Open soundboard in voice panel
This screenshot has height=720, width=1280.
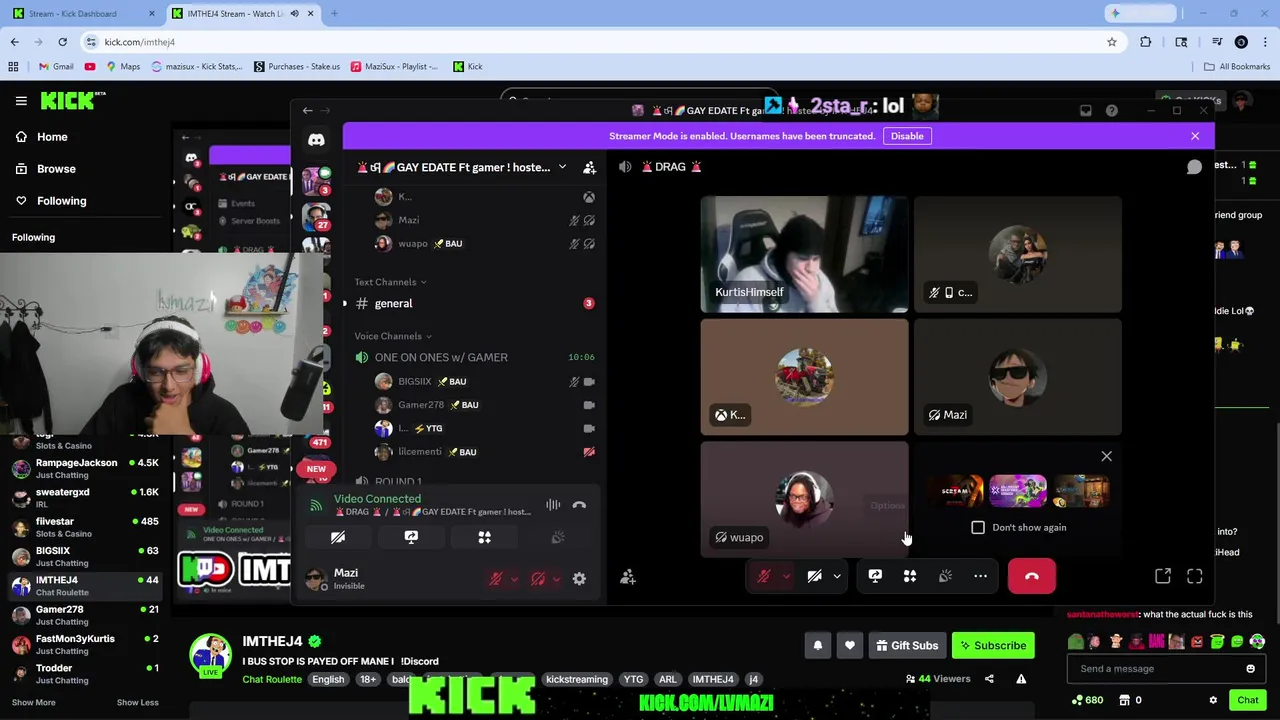click(558, 537)
